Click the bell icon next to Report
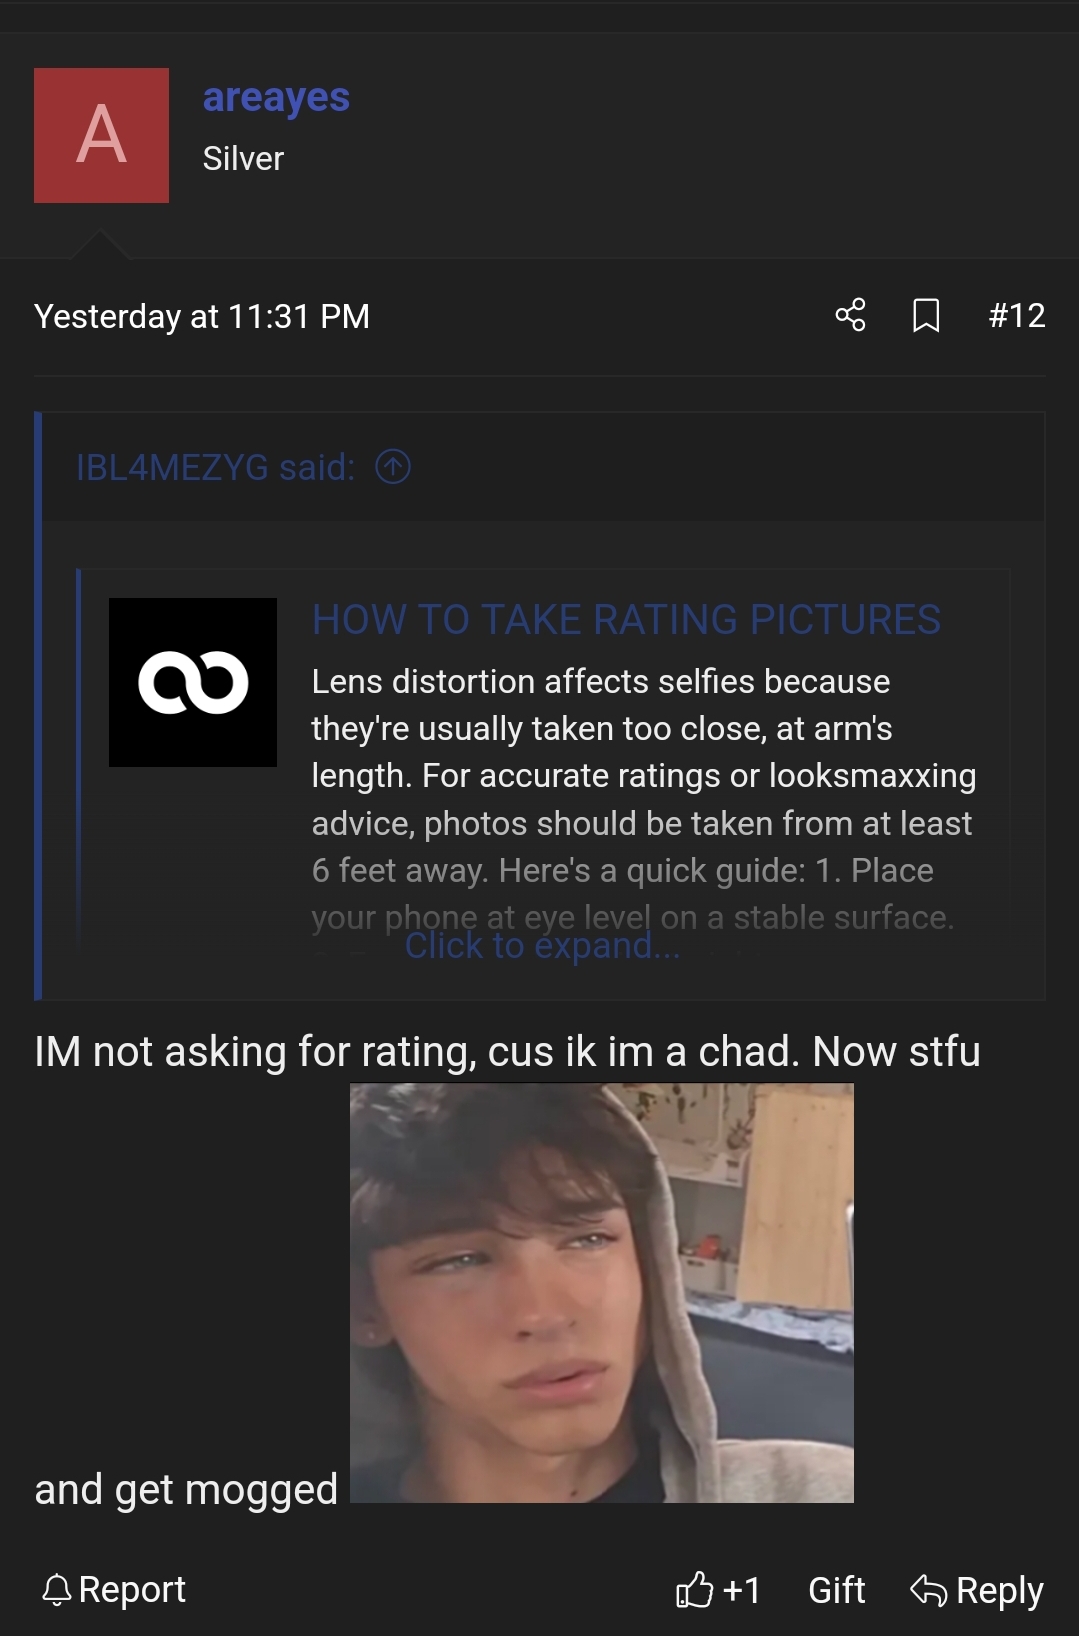Screen dimensions: 1079x1636 coord(57,1589)
